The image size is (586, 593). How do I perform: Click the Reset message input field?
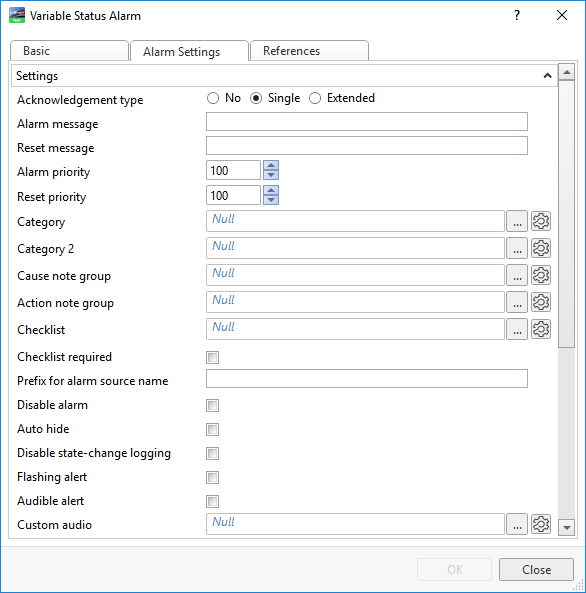(367, 146)
